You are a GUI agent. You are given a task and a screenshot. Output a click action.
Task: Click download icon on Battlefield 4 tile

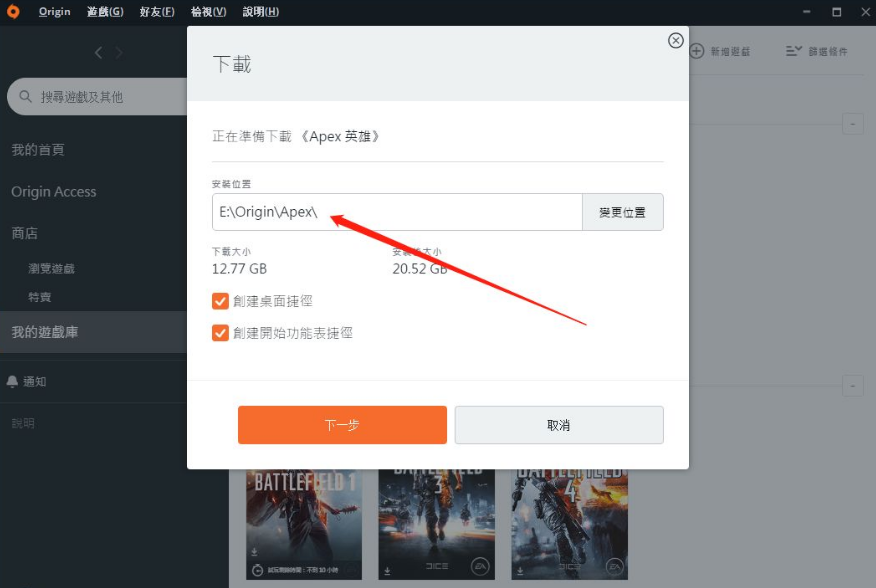[520, 571]
